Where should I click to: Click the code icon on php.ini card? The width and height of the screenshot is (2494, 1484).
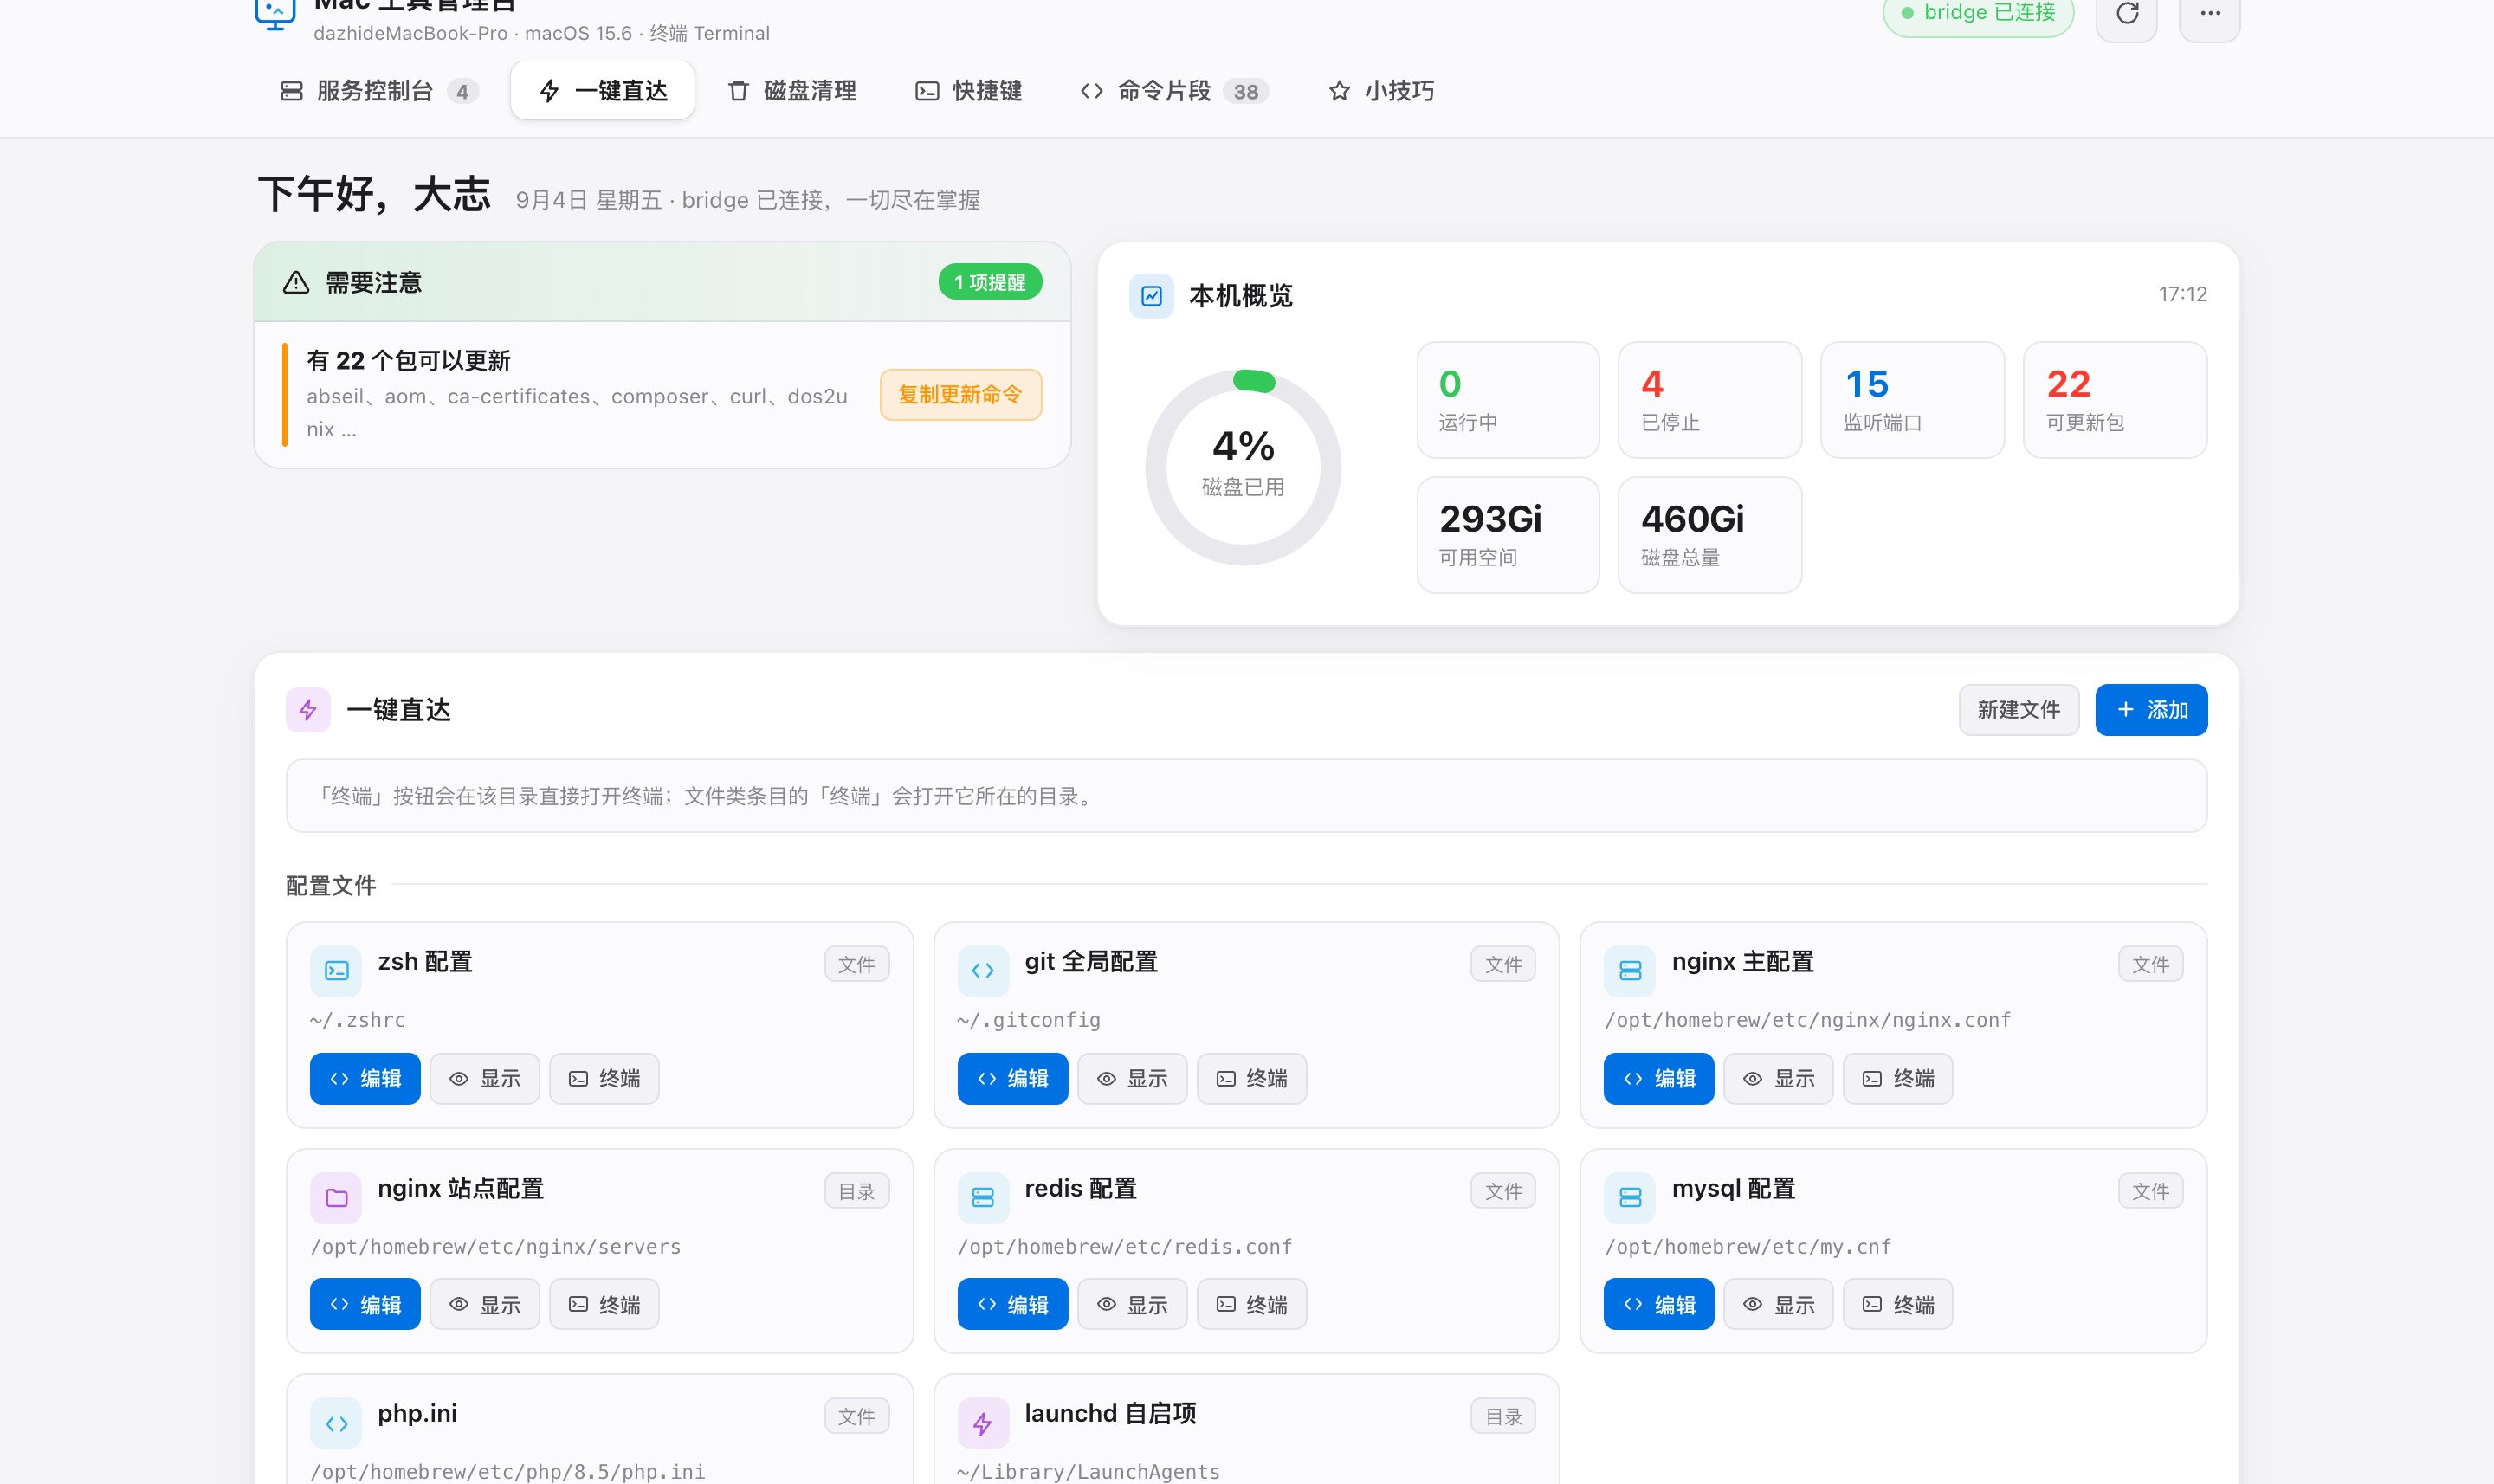point(336,1423)
